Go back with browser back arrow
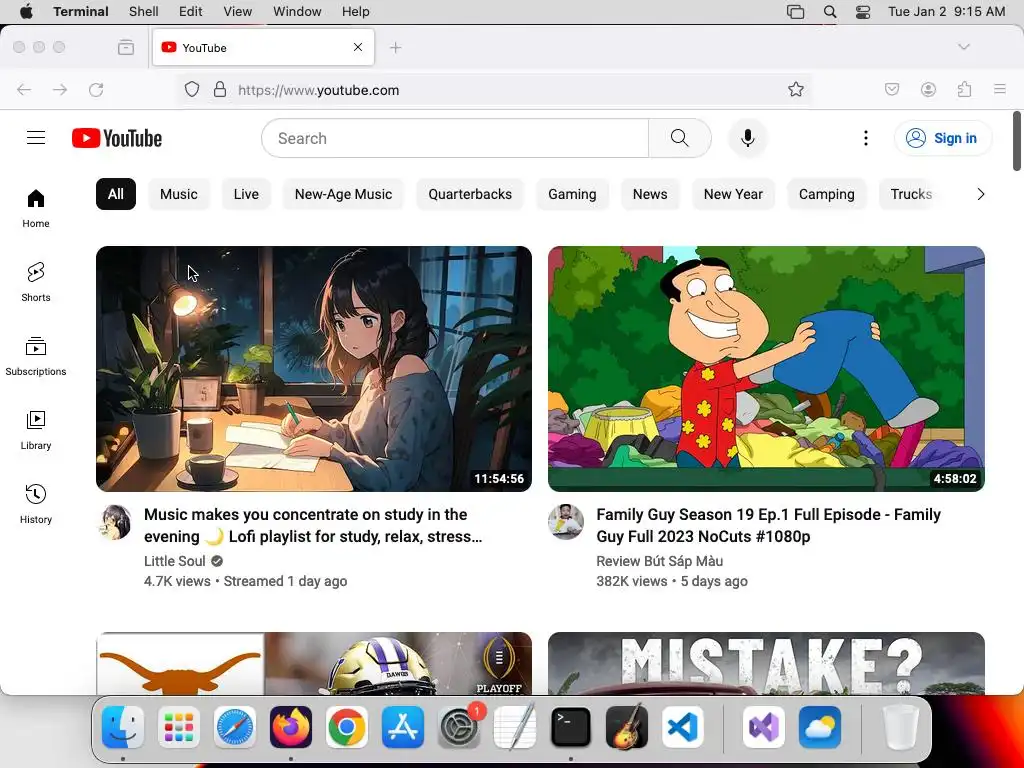This screenshot has height=768, width=1024. [x=24, y=90]
